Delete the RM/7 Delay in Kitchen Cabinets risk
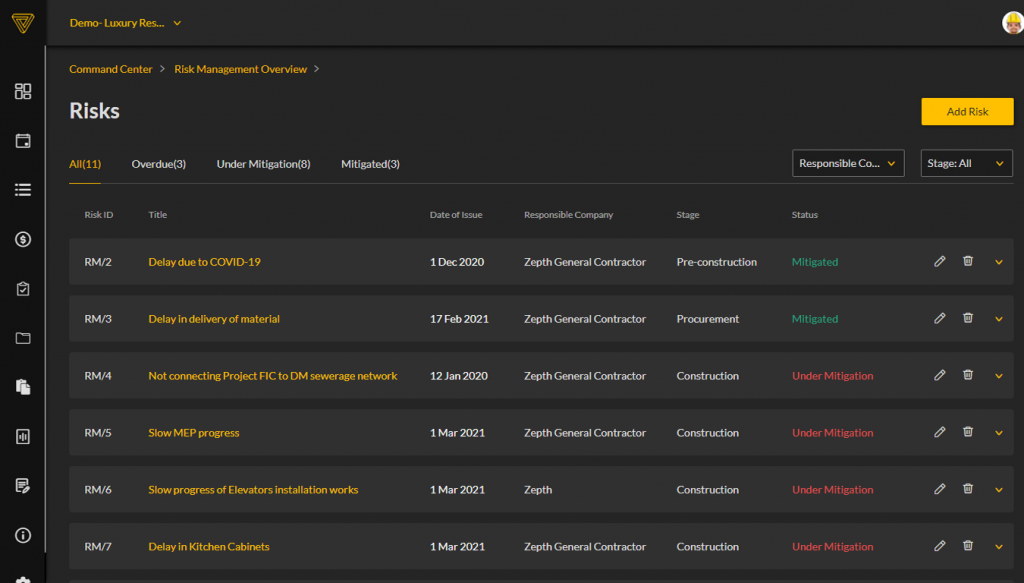This screenshot has height=583, width=1024. 968,547
